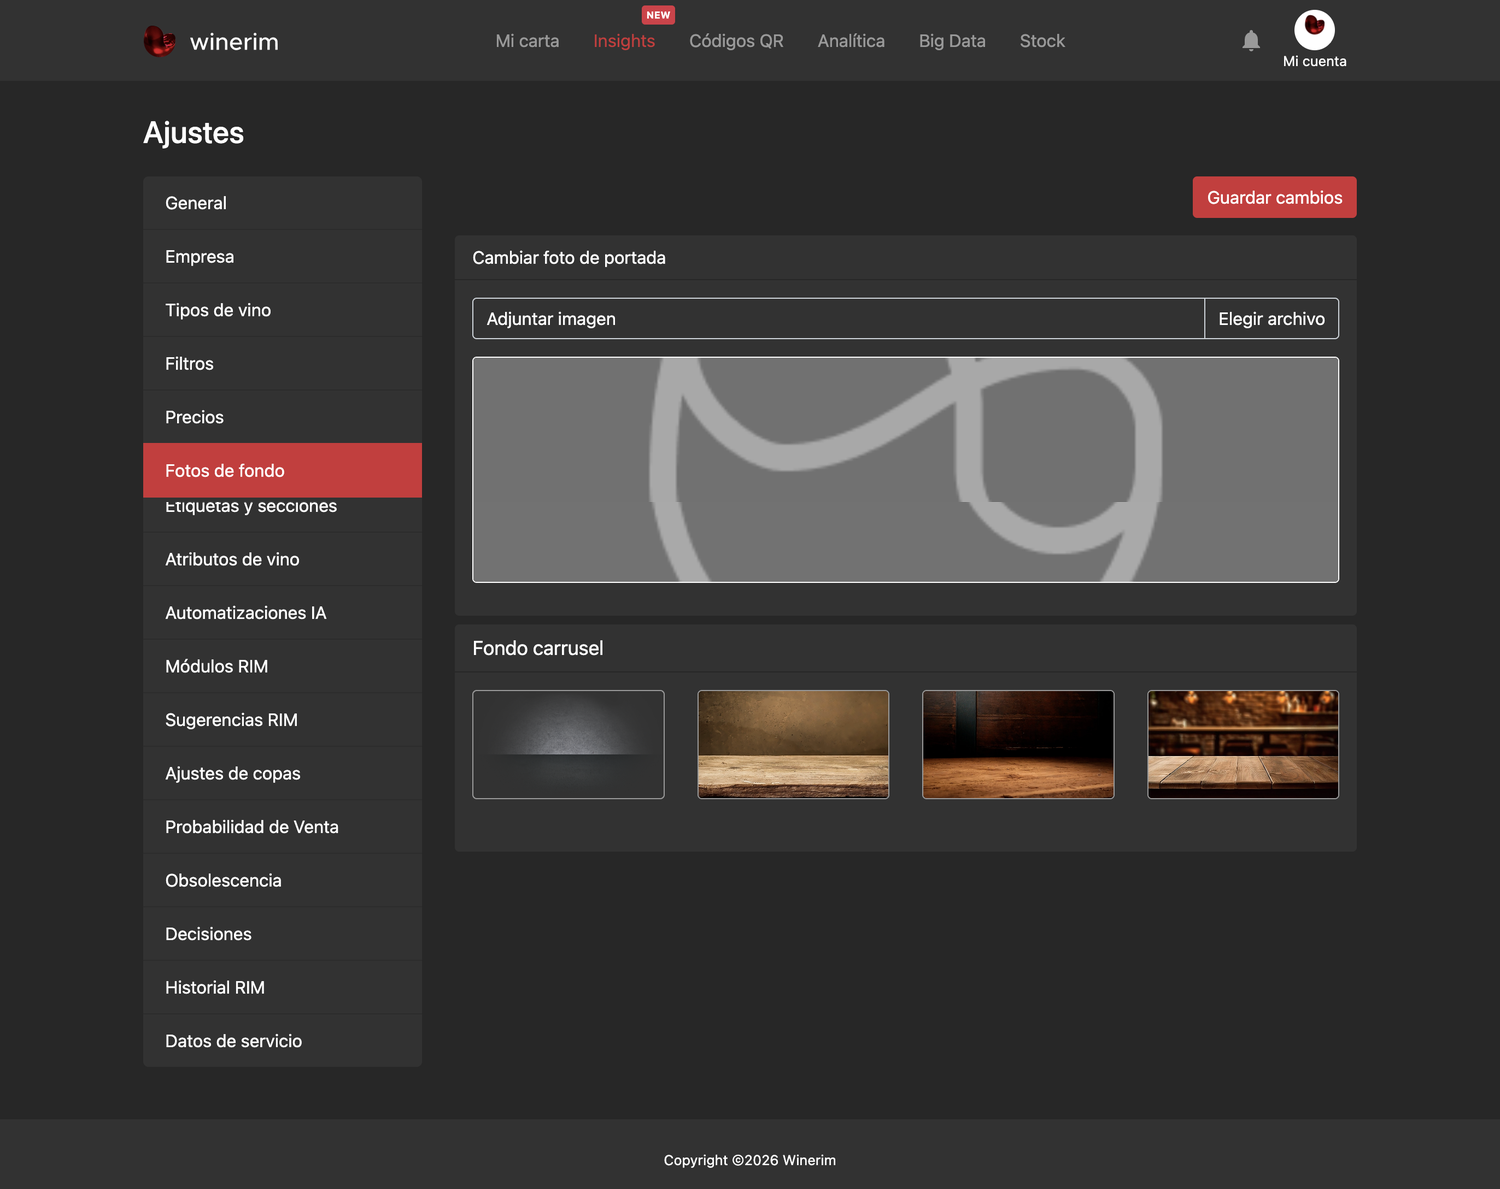The height and width of the screenshot is (1189, 1500).
Task: Select Tipos de vino in sidebar
Action: 282,310
